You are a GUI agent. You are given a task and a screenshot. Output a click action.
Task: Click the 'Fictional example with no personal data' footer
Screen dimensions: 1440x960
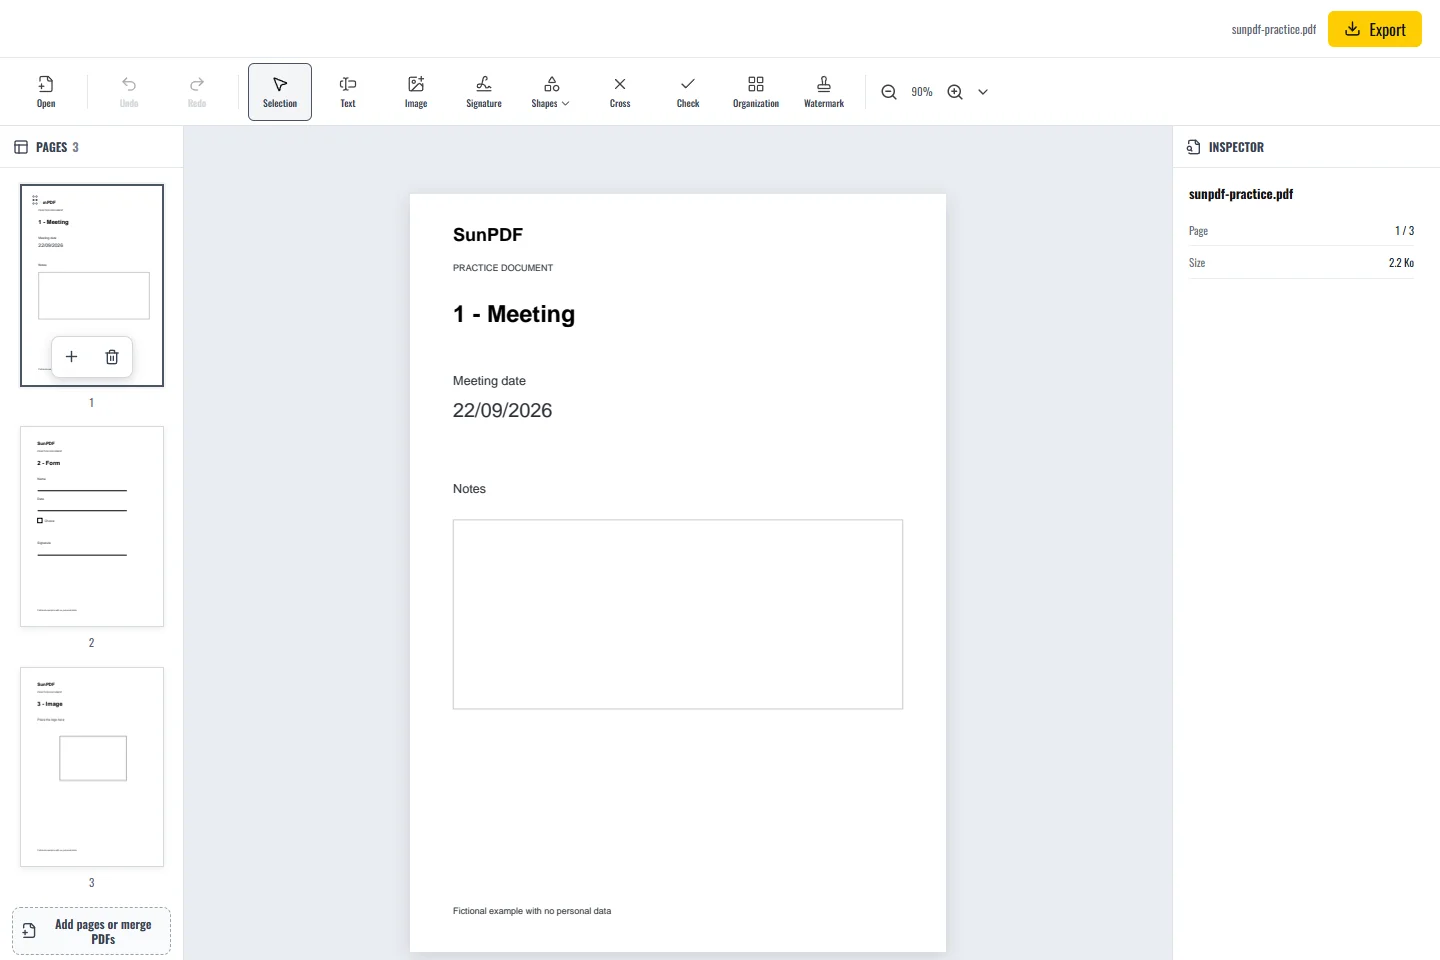click(x=532, y=911)
